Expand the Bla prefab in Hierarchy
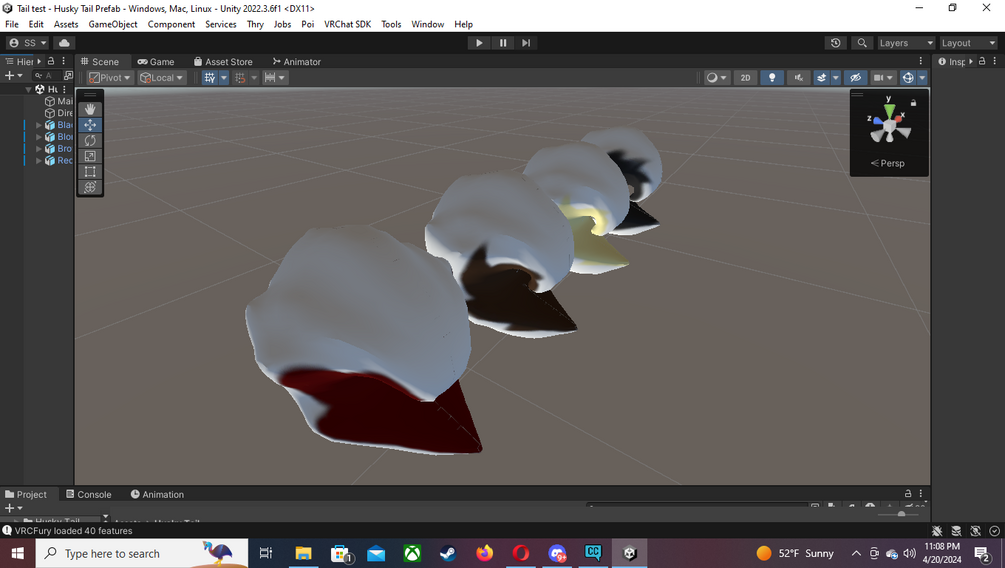 pyautogui.click(x=38, y=125)
